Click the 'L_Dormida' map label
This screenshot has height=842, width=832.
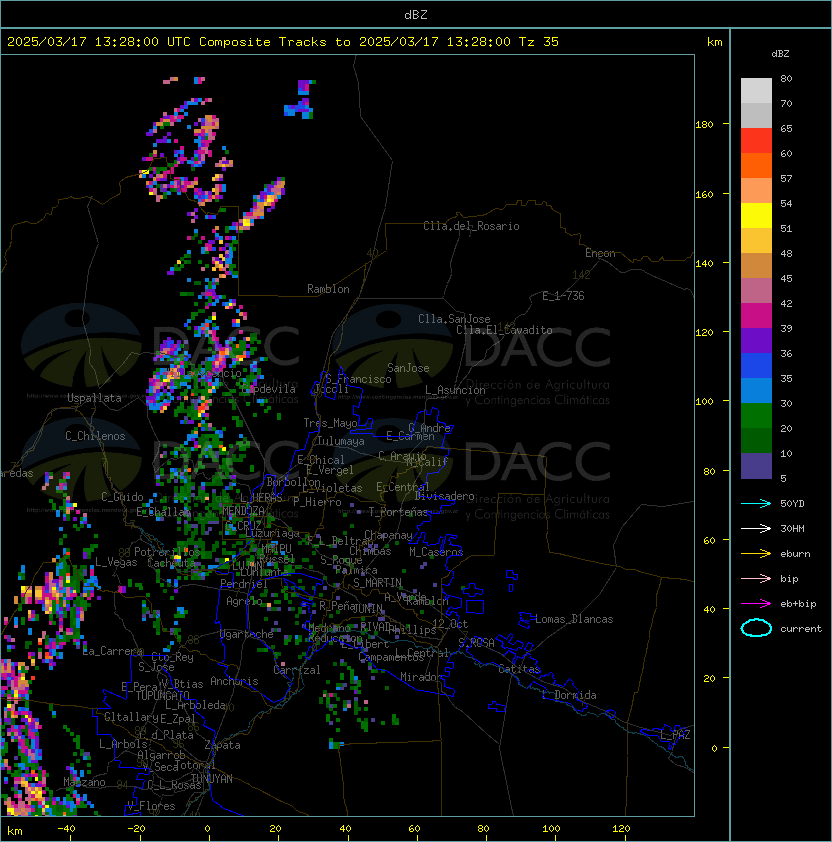tap(569, 695)
